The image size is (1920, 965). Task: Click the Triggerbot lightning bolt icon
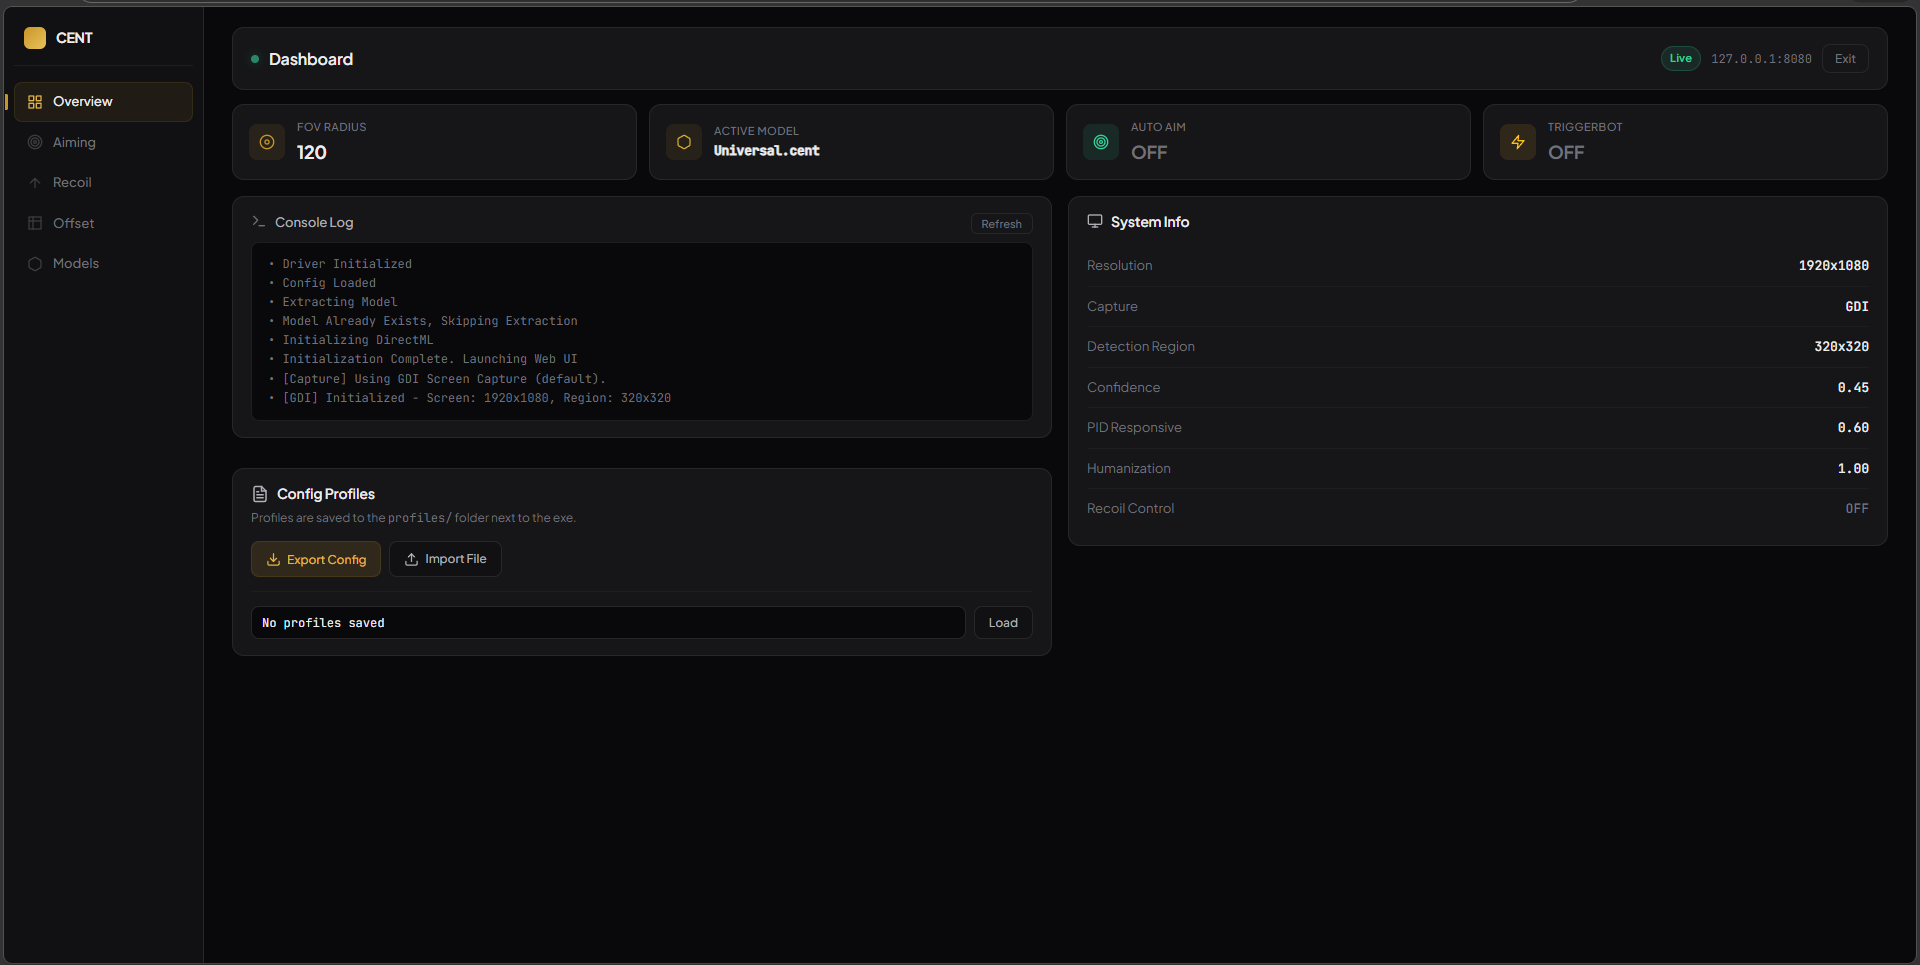[x=1518, y=142]
